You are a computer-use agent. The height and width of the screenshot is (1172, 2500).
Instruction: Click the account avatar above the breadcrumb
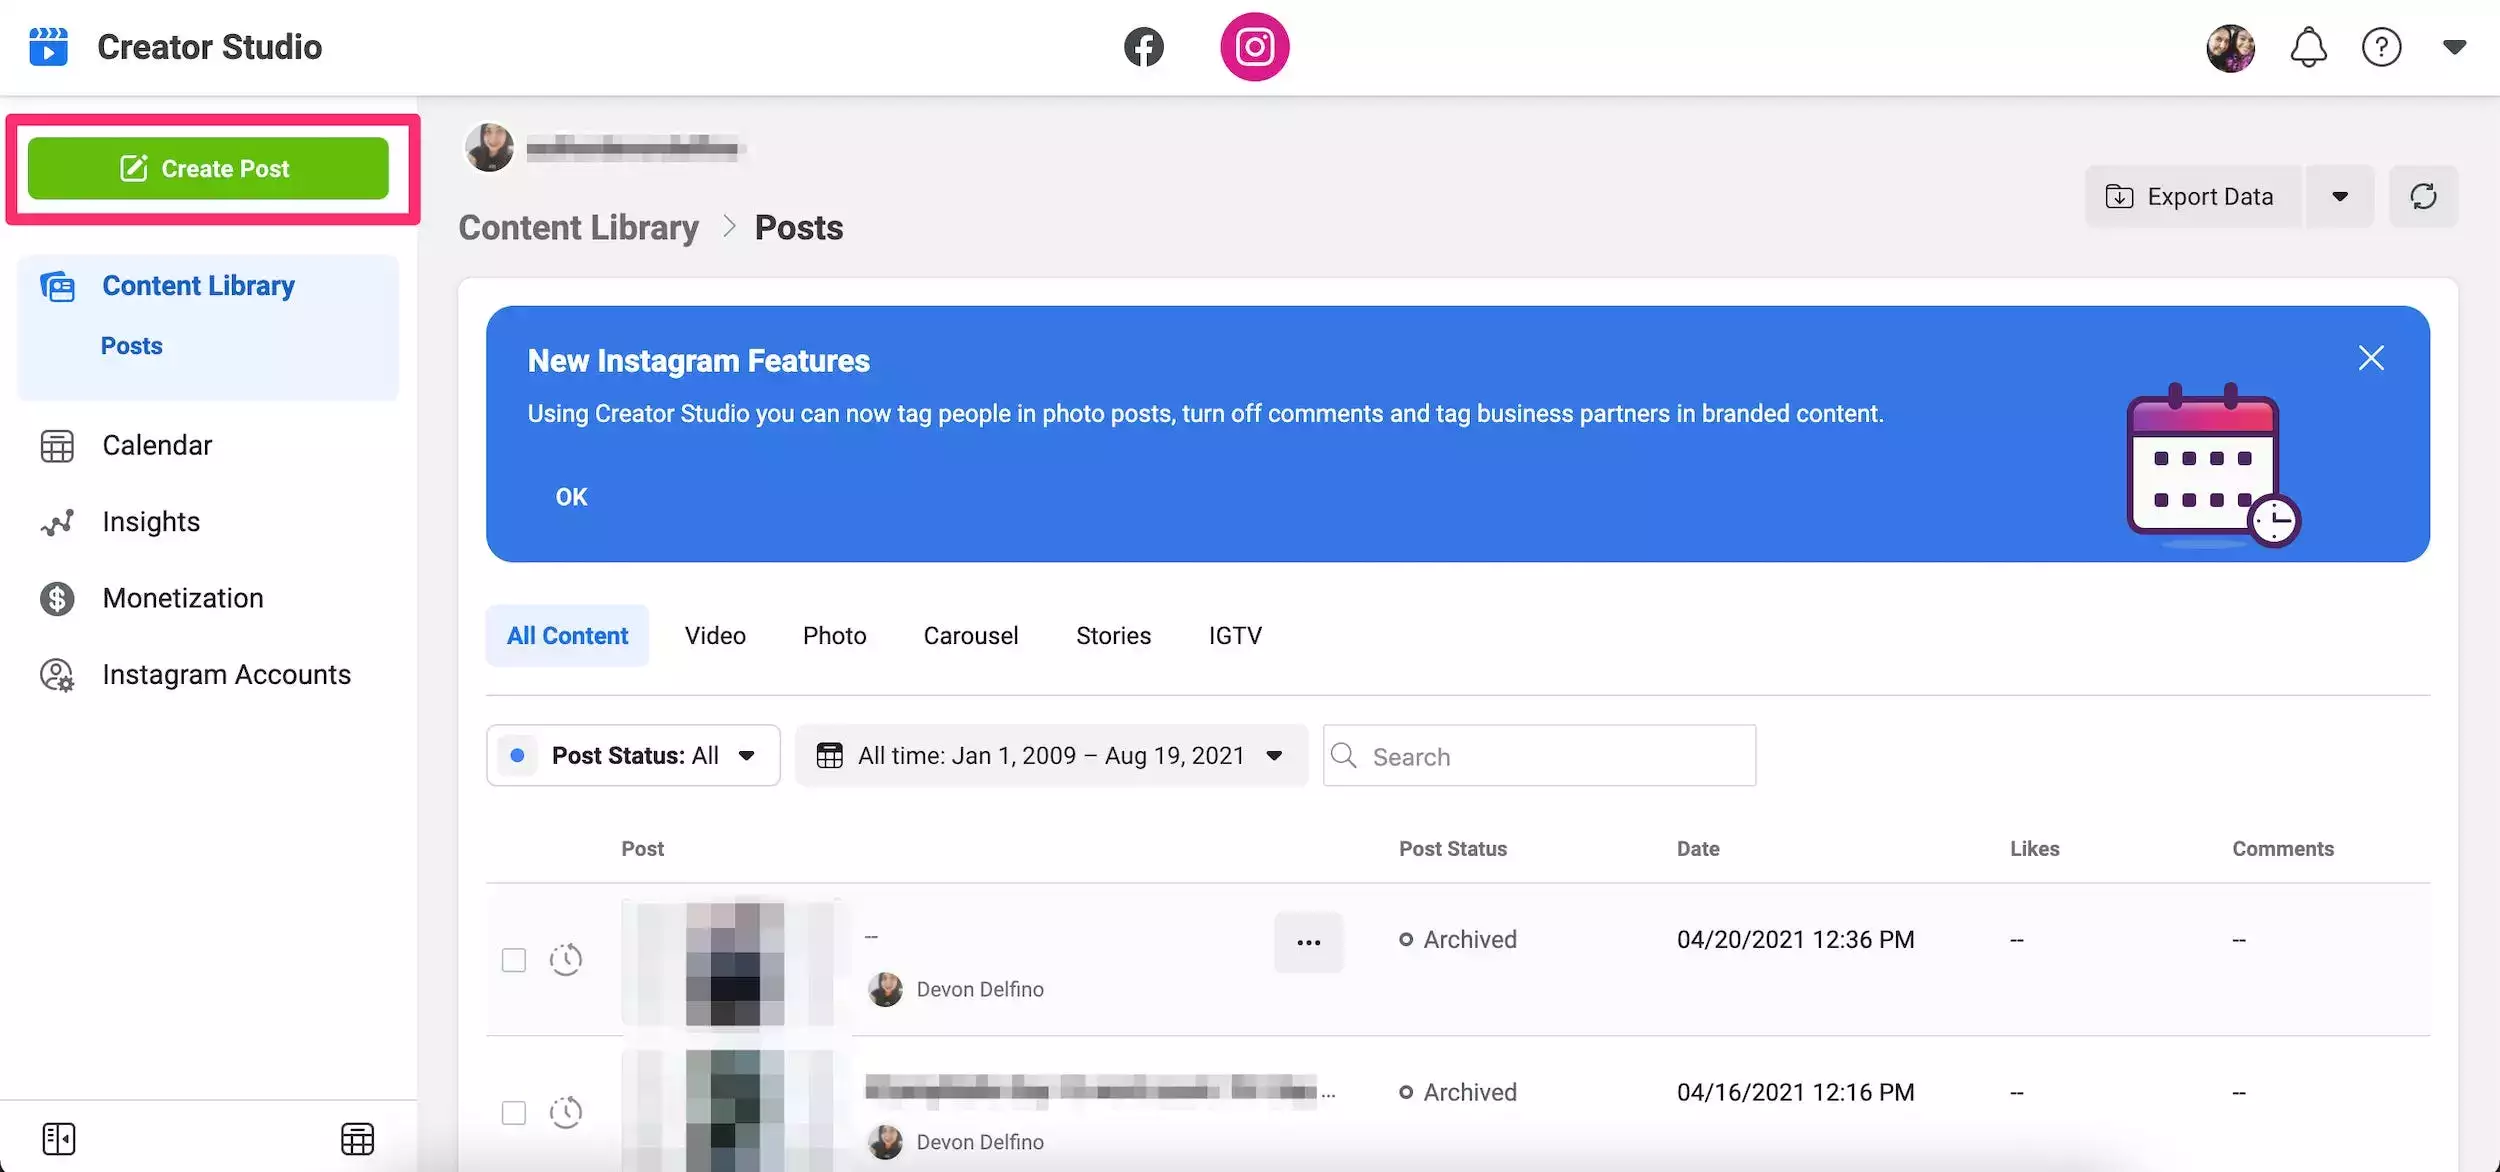pyautogui.click(x=489, y=148)
